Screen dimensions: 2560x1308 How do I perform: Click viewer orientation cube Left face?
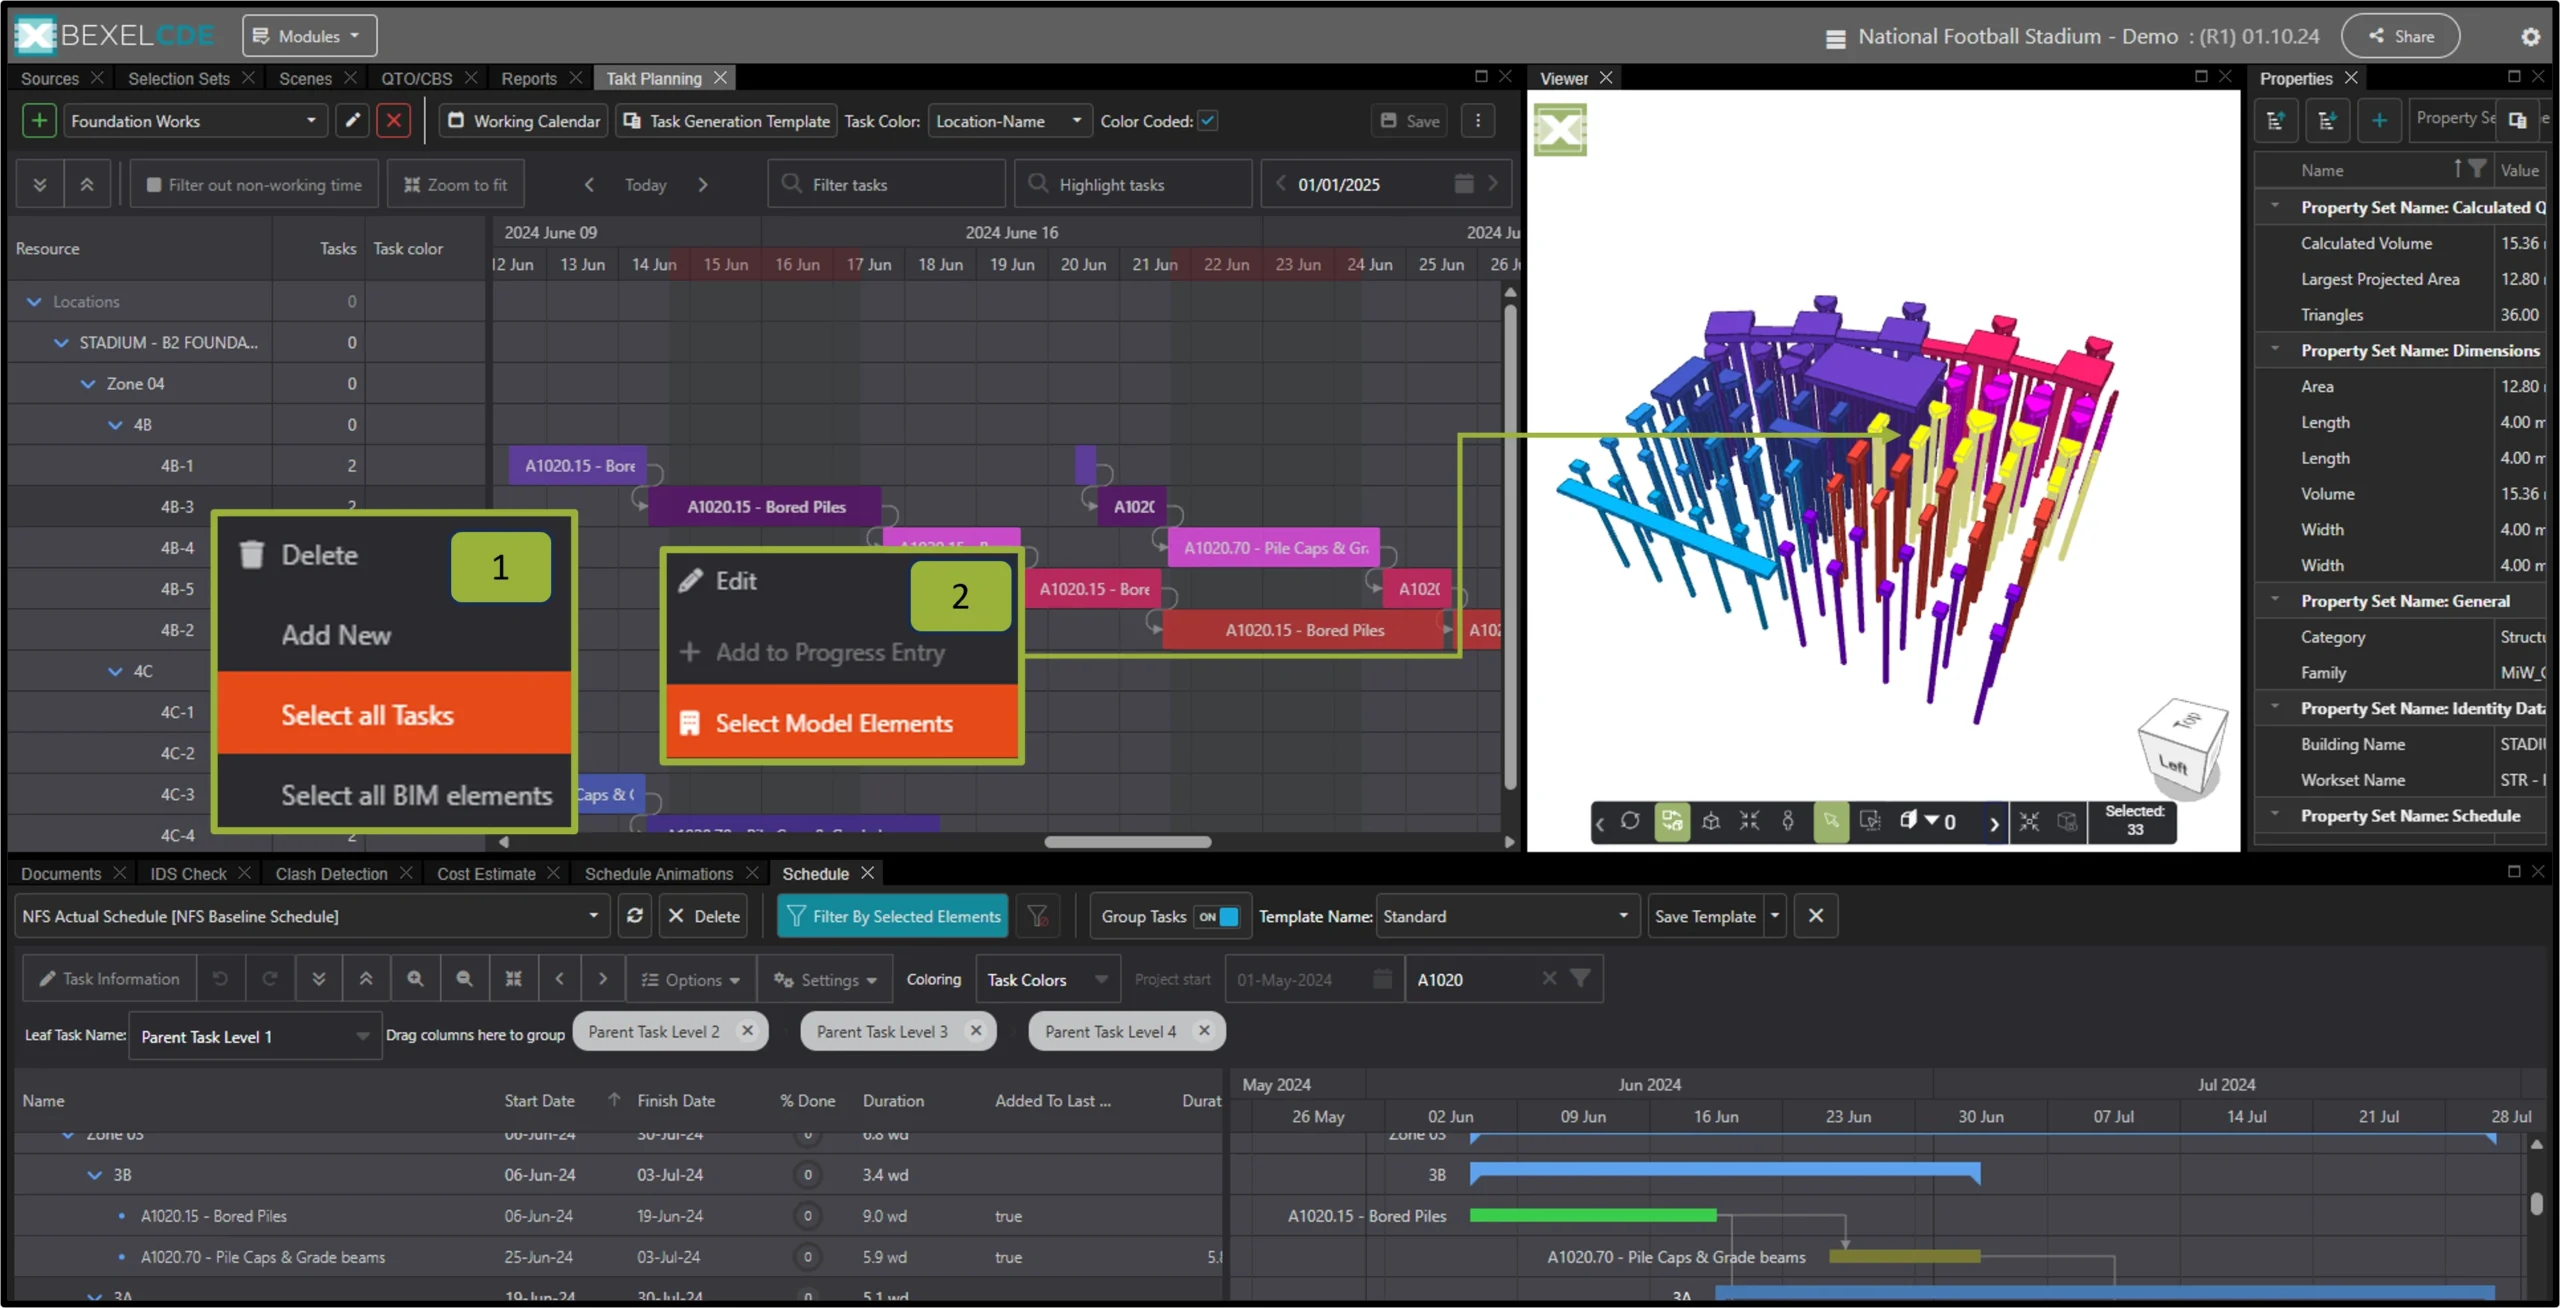(2172, 765)
